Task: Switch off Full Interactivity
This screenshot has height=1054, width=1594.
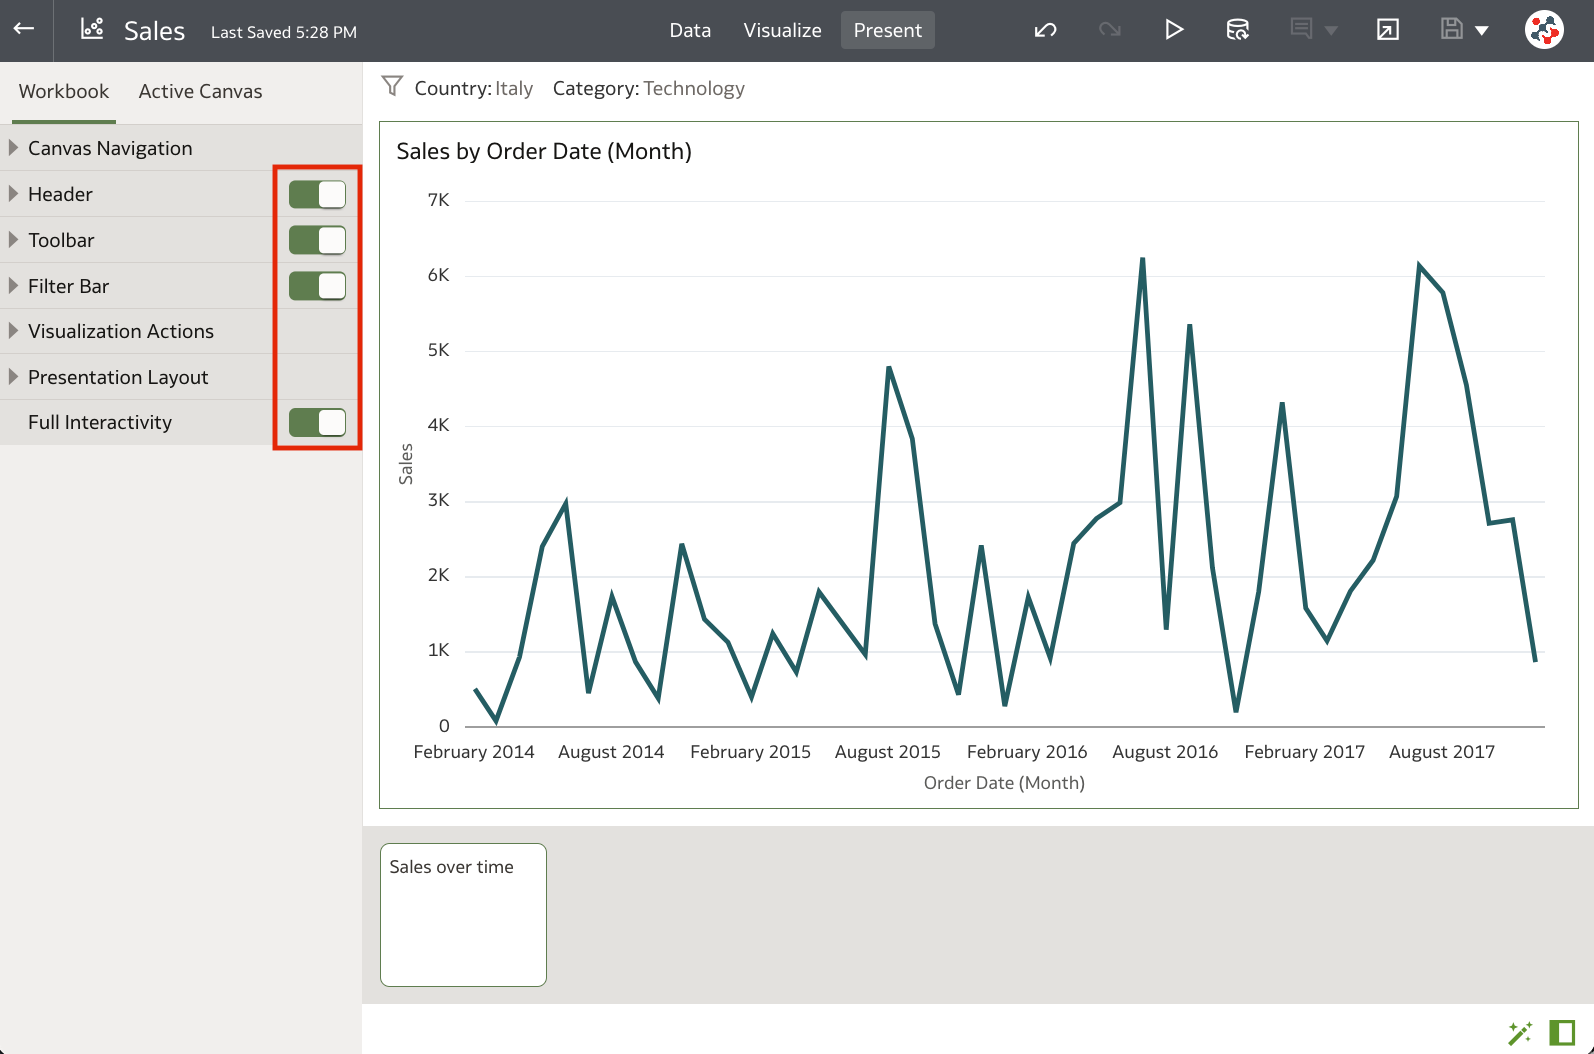Action: pos(317,422)
